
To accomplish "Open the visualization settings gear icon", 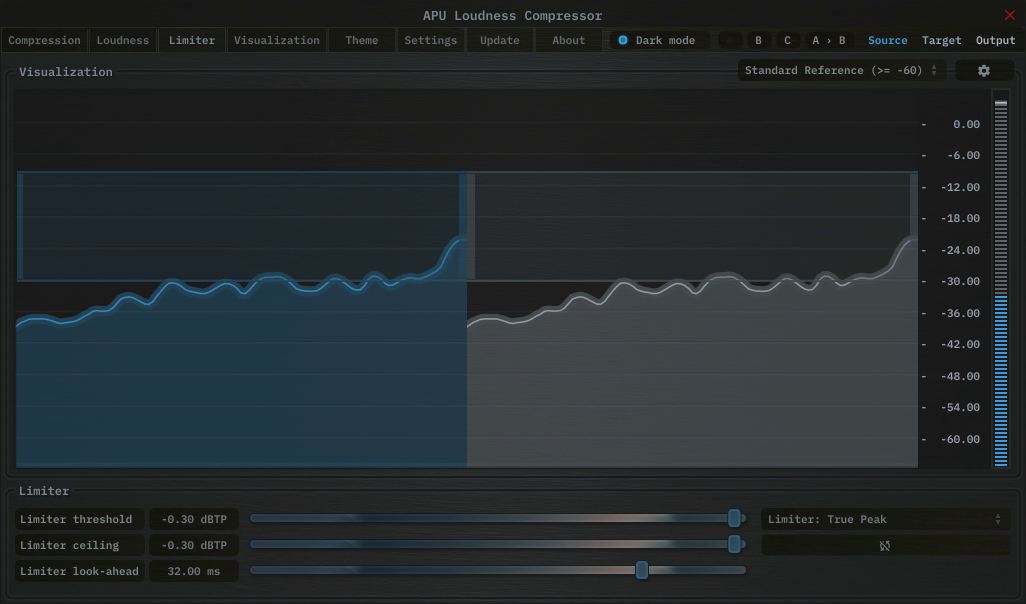I will click(984, 70).
